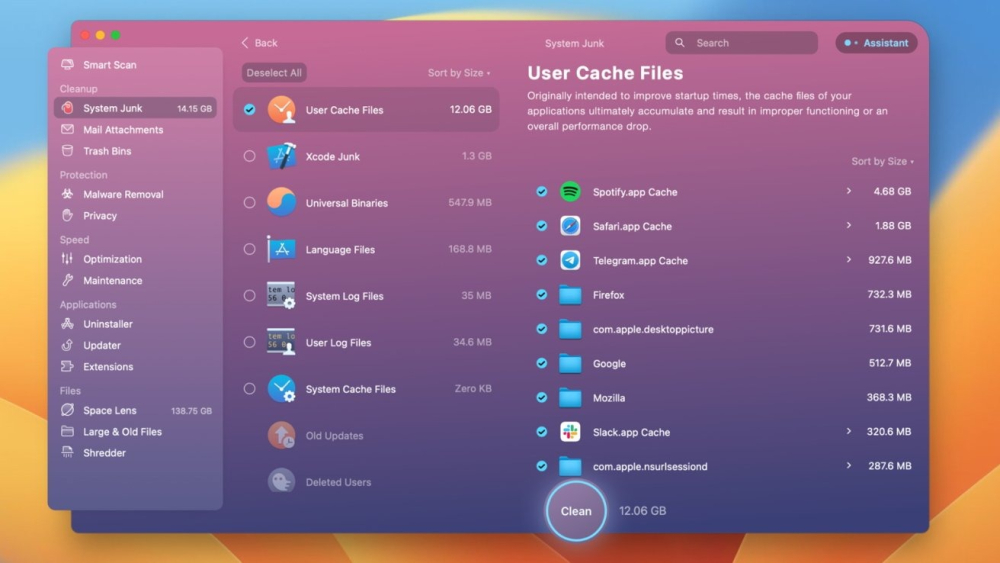
Task: Open Privacy hand icon in sidebar
Action: [x=67, y=216]
